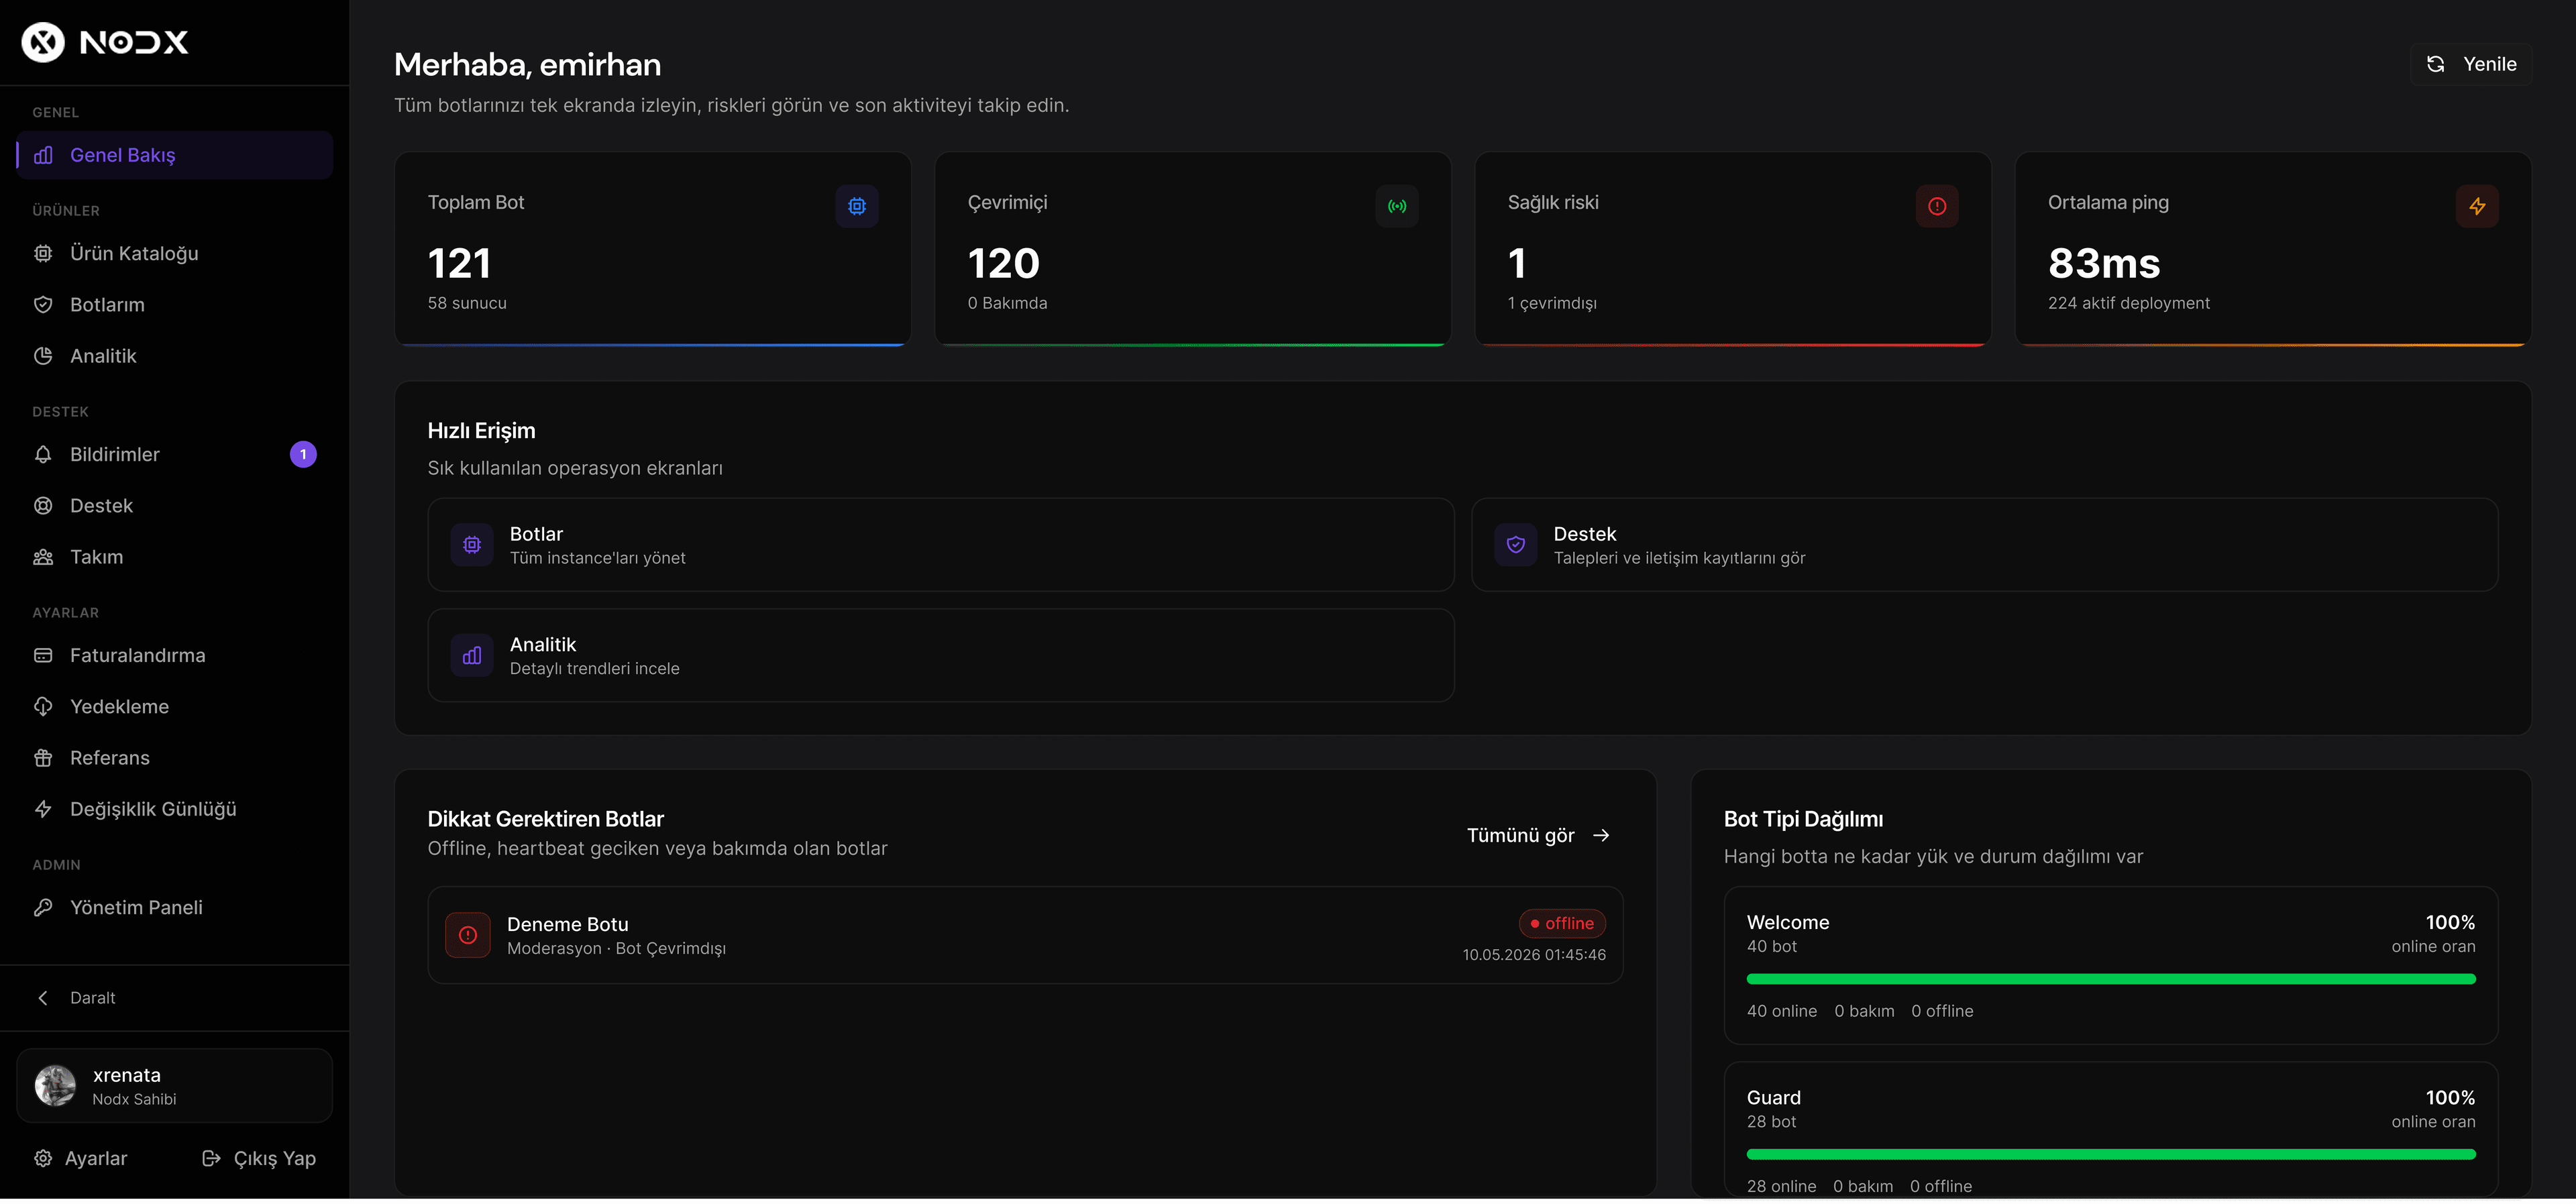This screenshot has height=1204, width=2576.
Task: Click the Genel Bakış bar chart icon
Action: [43, 155]
